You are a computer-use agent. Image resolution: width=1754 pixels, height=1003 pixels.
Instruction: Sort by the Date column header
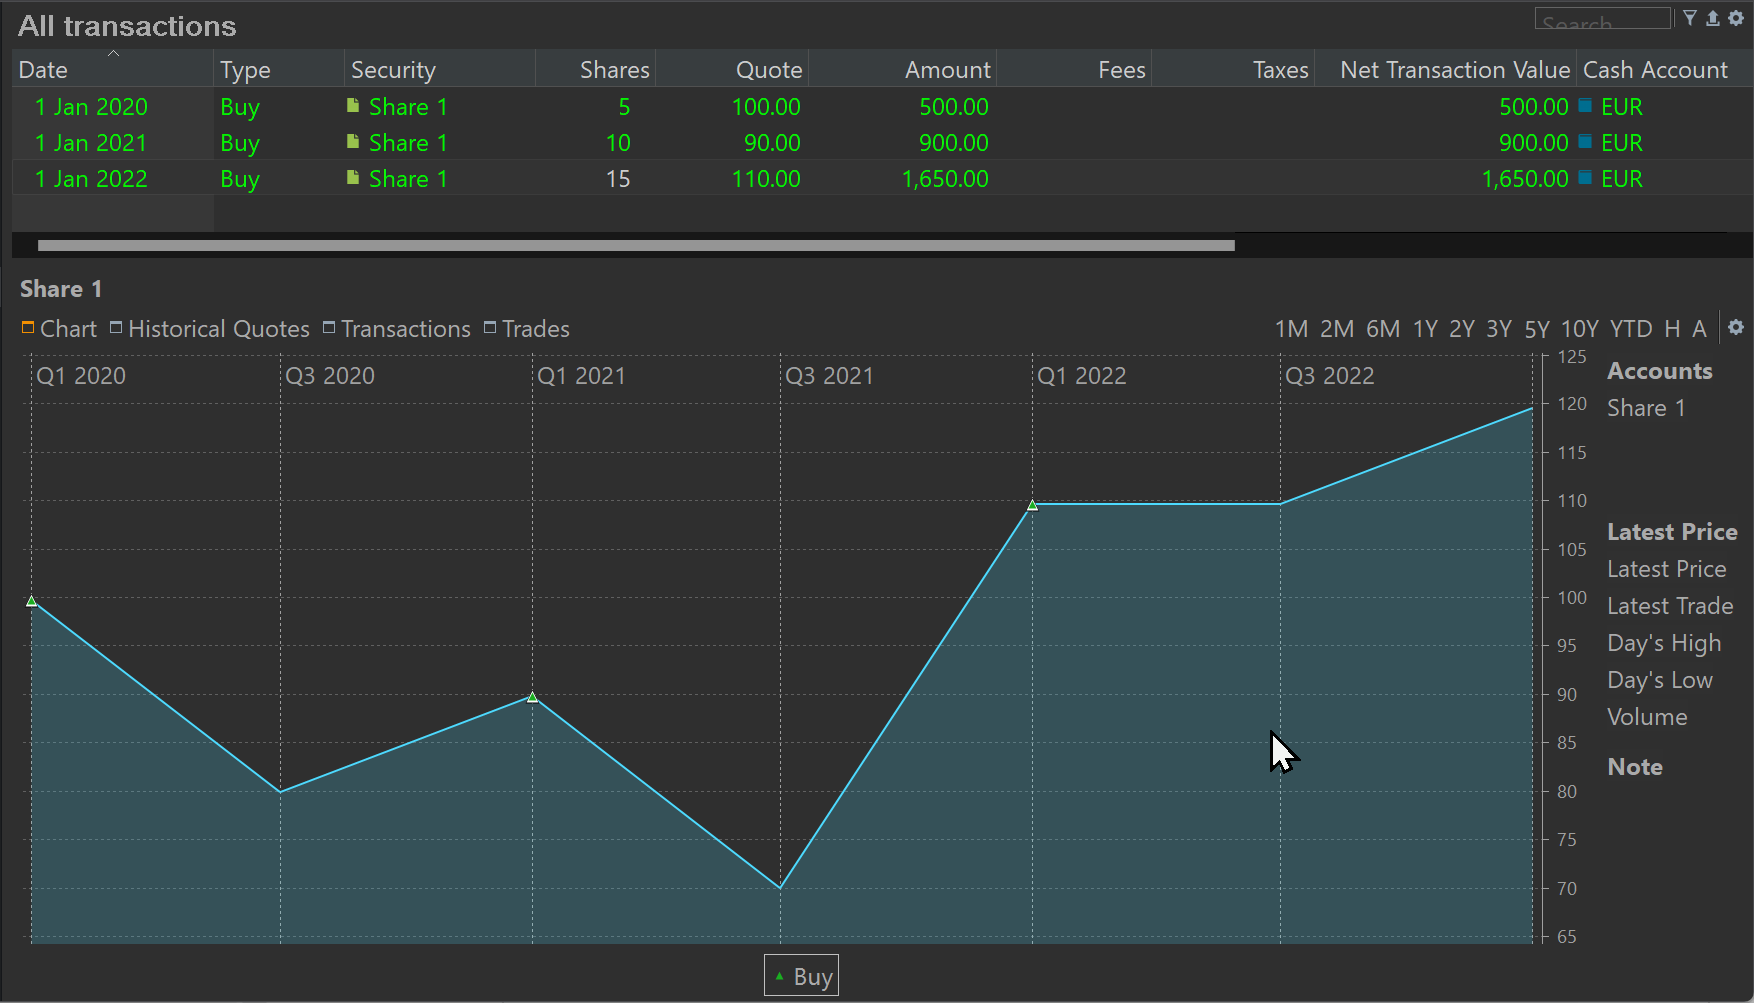coord(113,69)
